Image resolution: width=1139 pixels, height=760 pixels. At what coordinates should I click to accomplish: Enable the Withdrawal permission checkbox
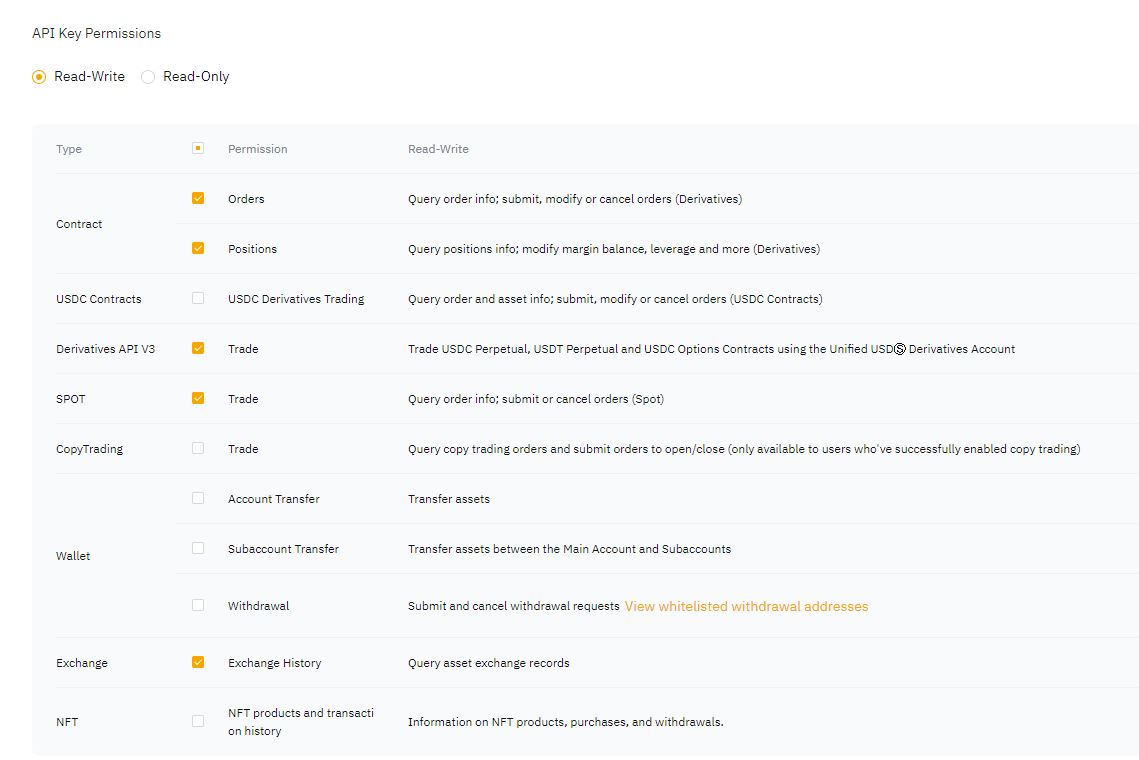198,605
